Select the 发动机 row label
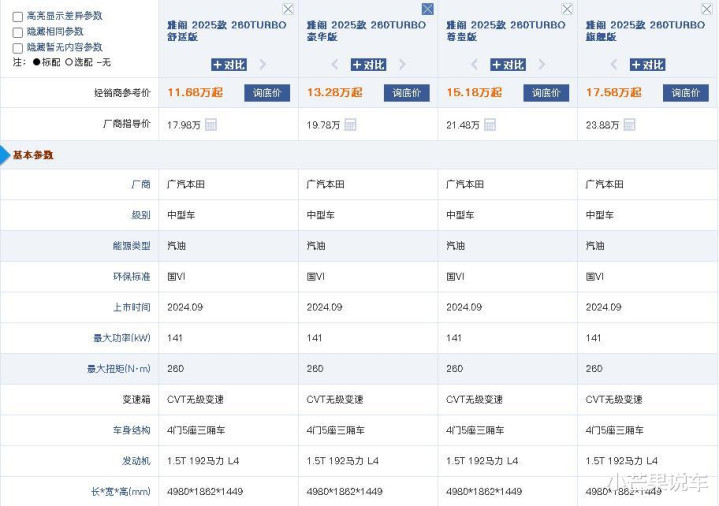 pos(136,461)
